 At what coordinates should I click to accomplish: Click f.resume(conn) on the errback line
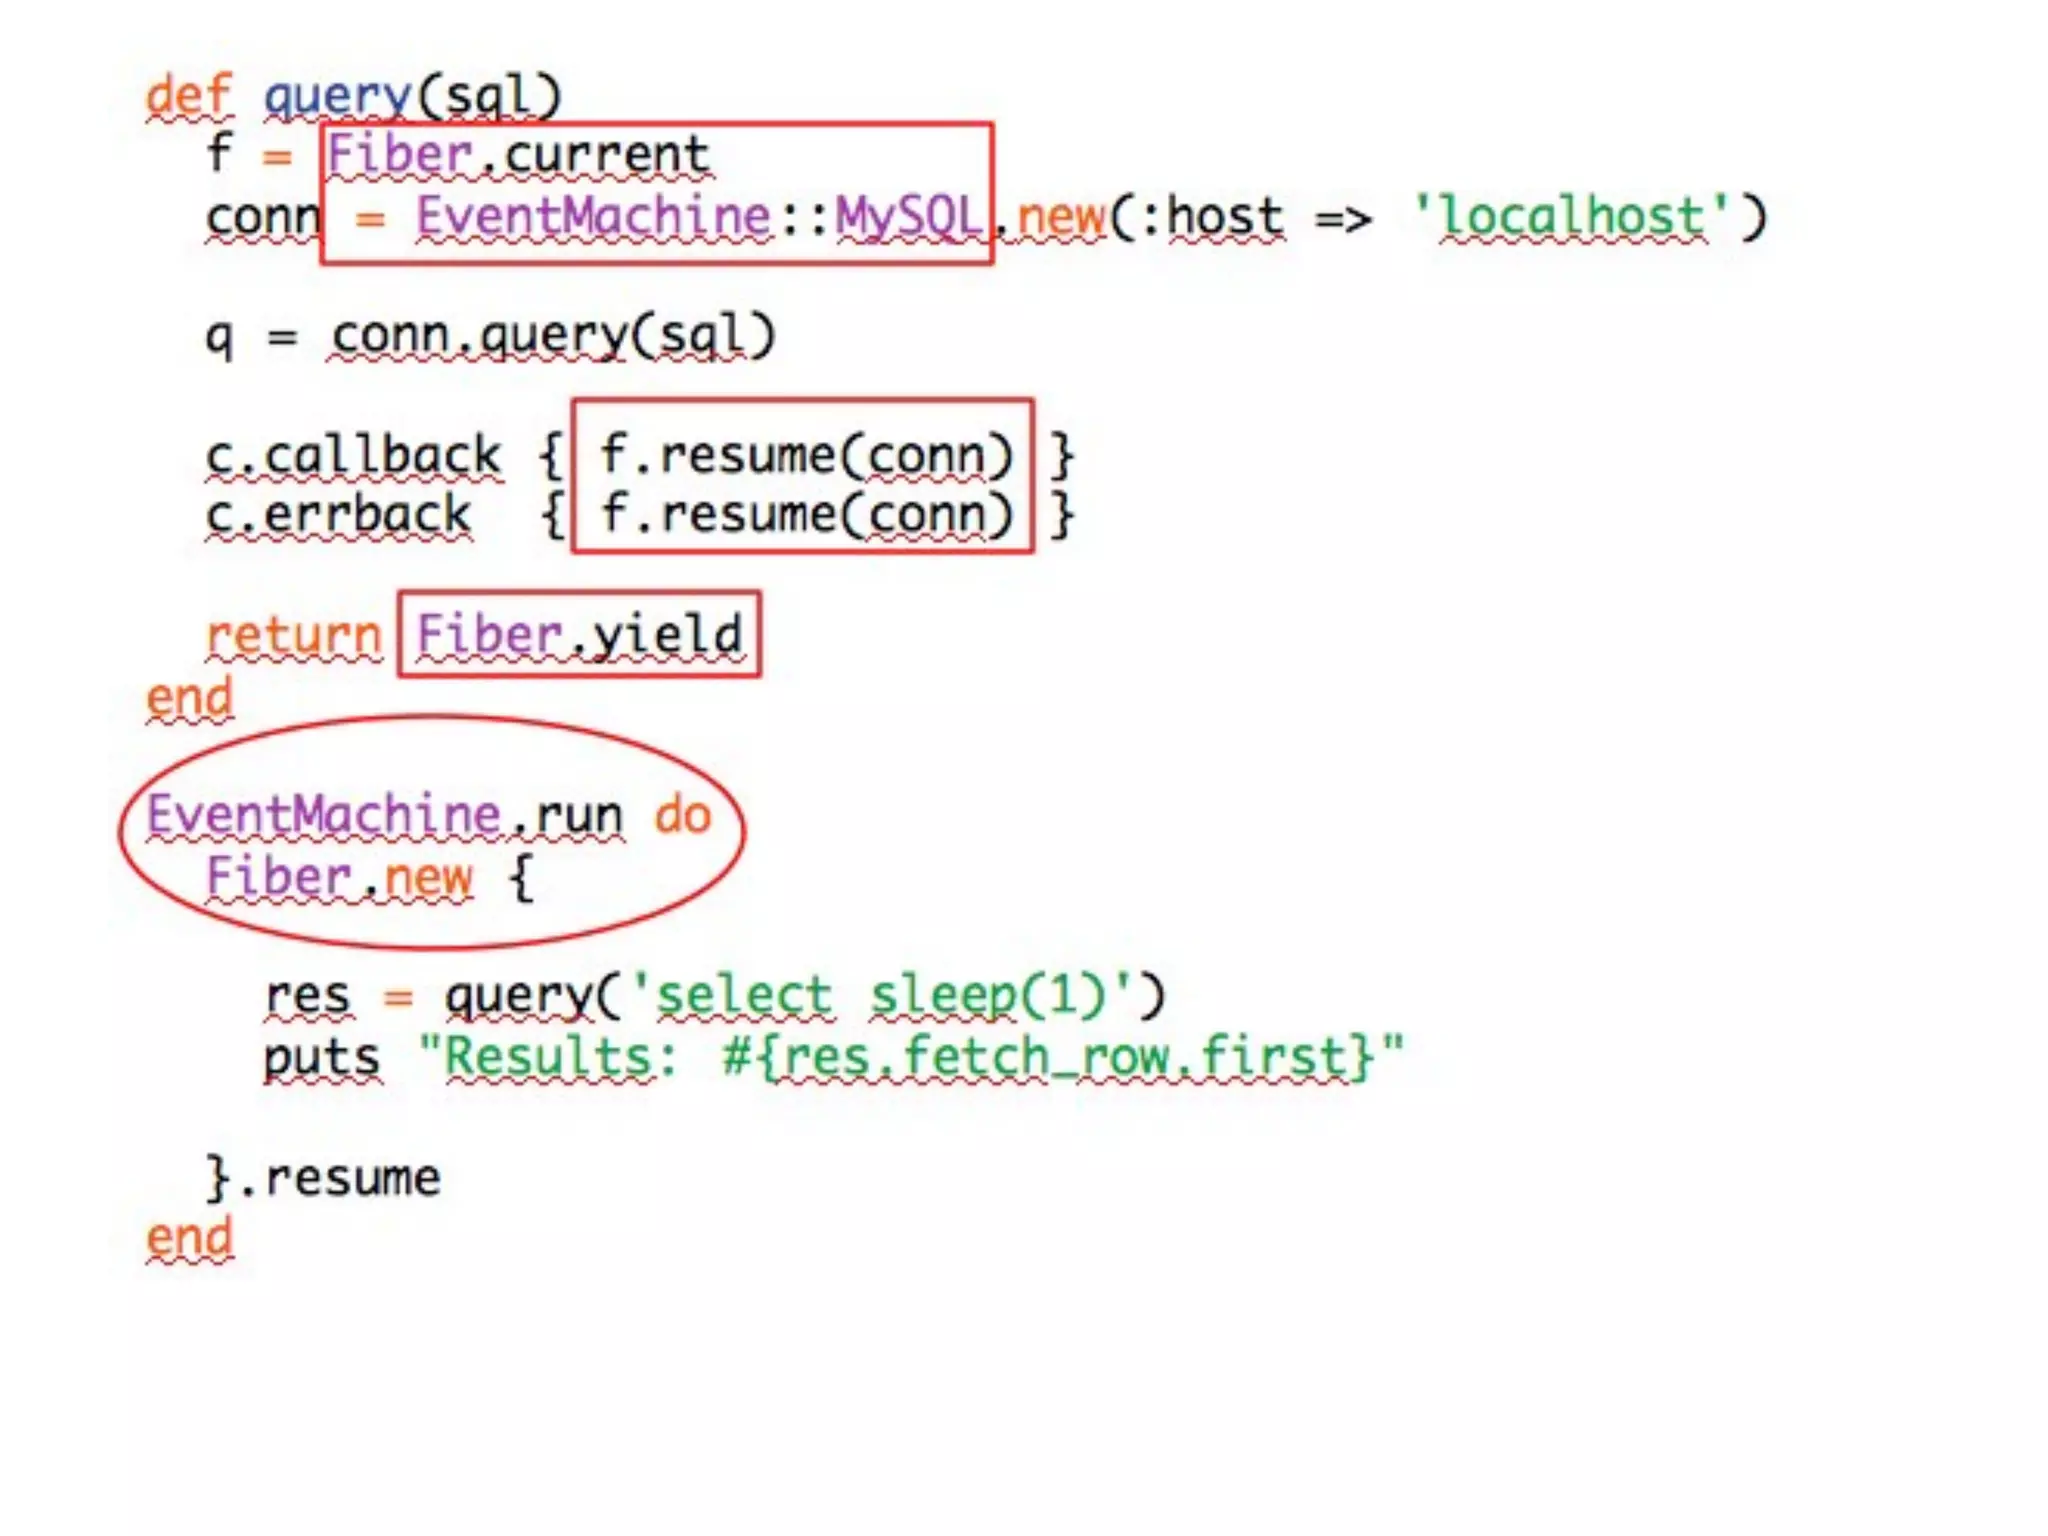point(805,515)
